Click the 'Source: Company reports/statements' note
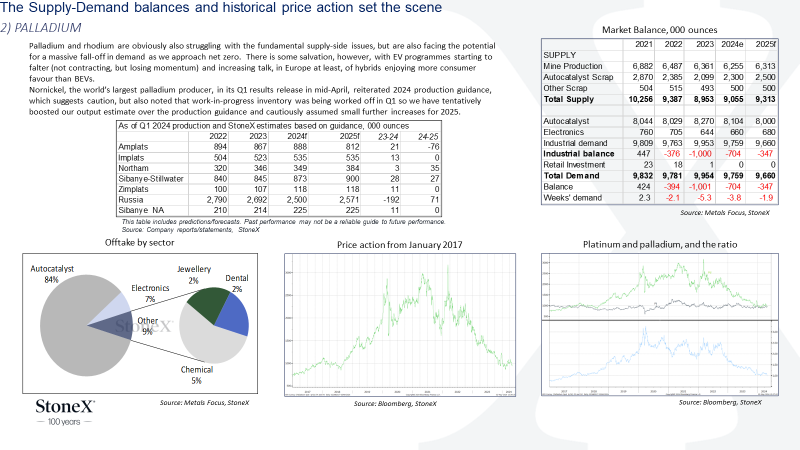Screen dimensions: 800x450 [x=190, y=230]
